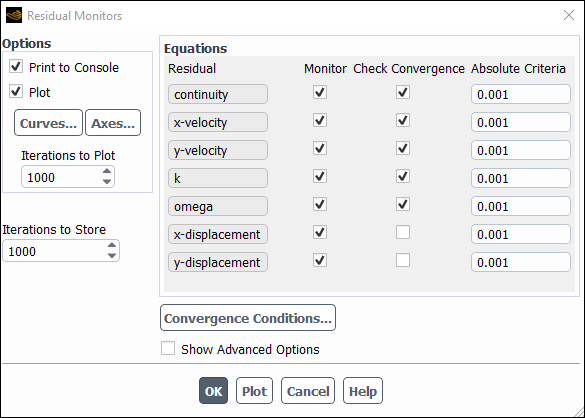Decrease Iterations to Plot with down arrow
Viewport: 585px width, 418px height.
(x=107, y=182)
